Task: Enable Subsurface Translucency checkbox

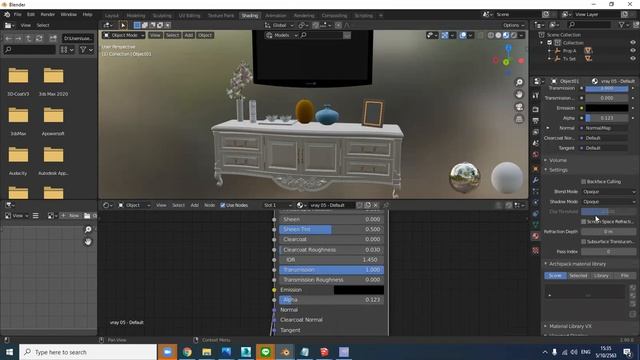Action: (x=583, y=242)
